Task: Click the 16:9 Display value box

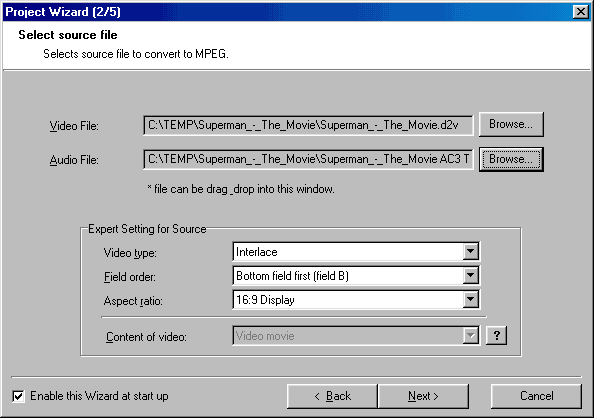Action: [348, 300]
